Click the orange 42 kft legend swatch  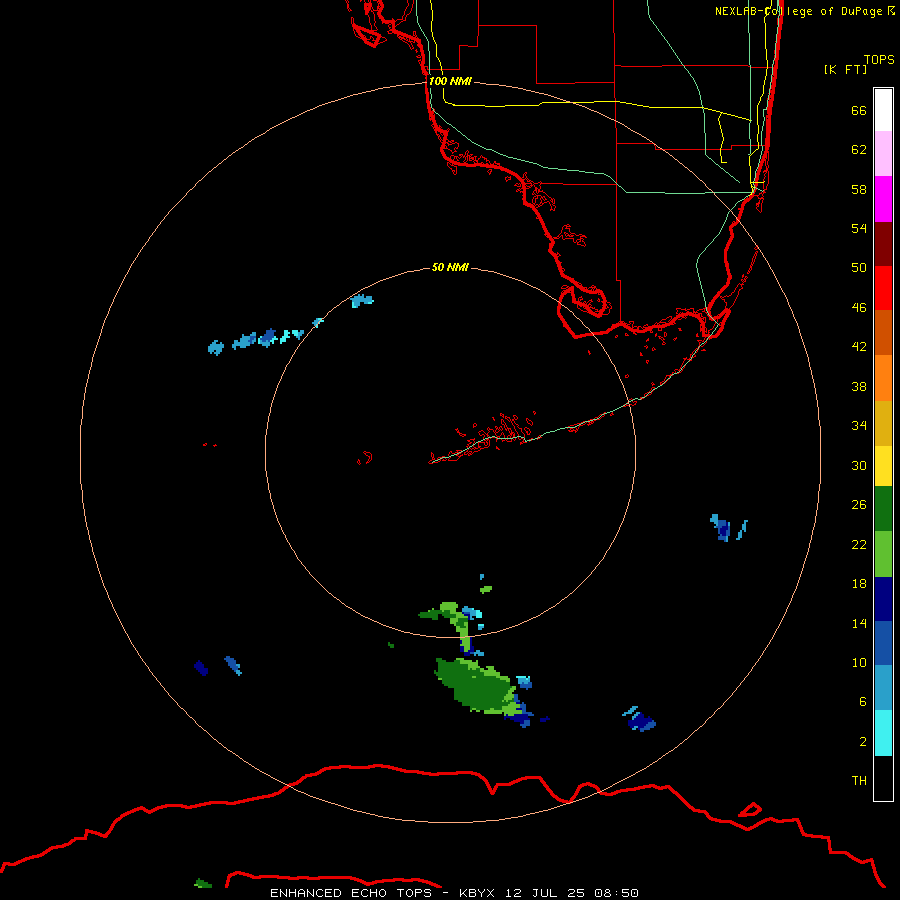tap(883, 377)
